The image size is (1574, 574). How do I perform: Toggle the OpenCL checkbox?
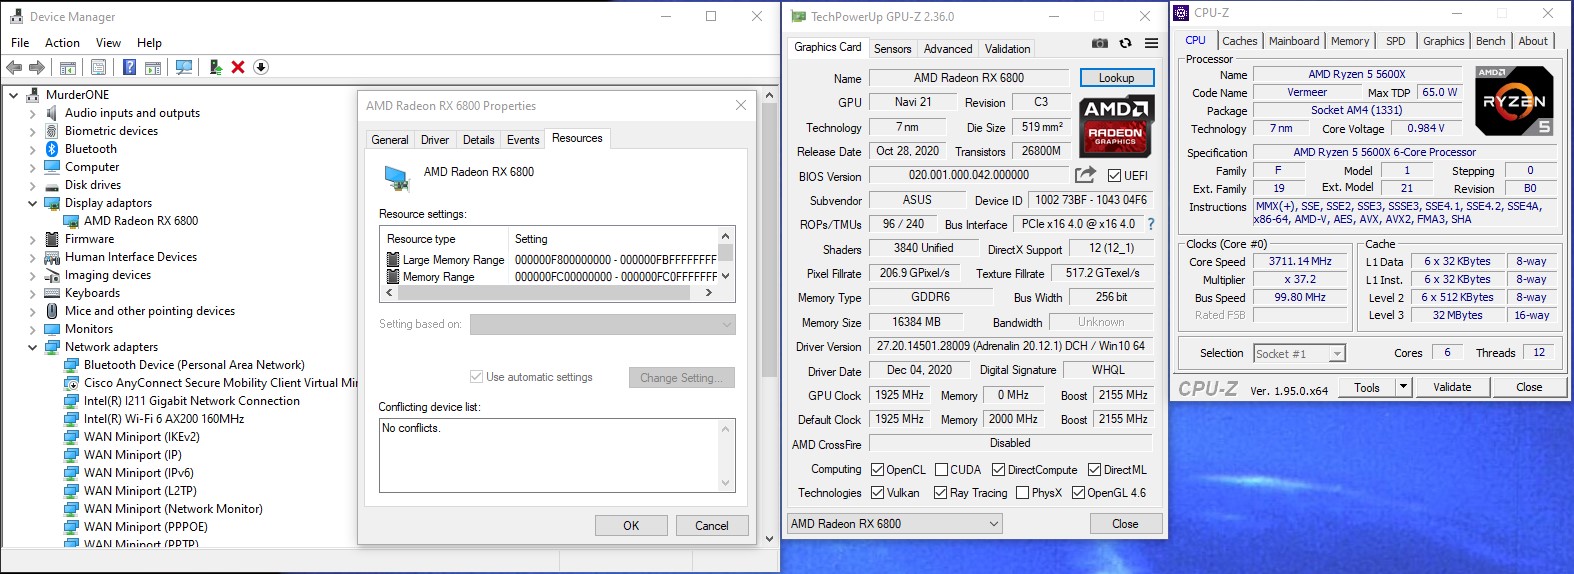[x=877, y=470]
